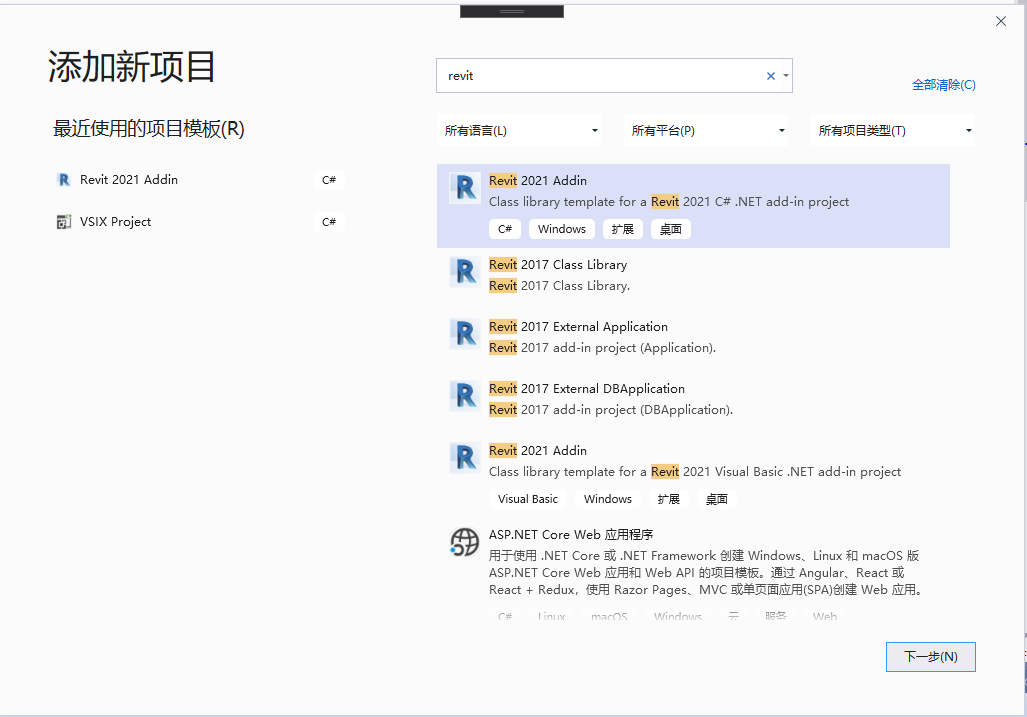Click the C# tag under Revit 2021 Addin
The width and height of the screenshot is (1027, 717).
(505, 229)
